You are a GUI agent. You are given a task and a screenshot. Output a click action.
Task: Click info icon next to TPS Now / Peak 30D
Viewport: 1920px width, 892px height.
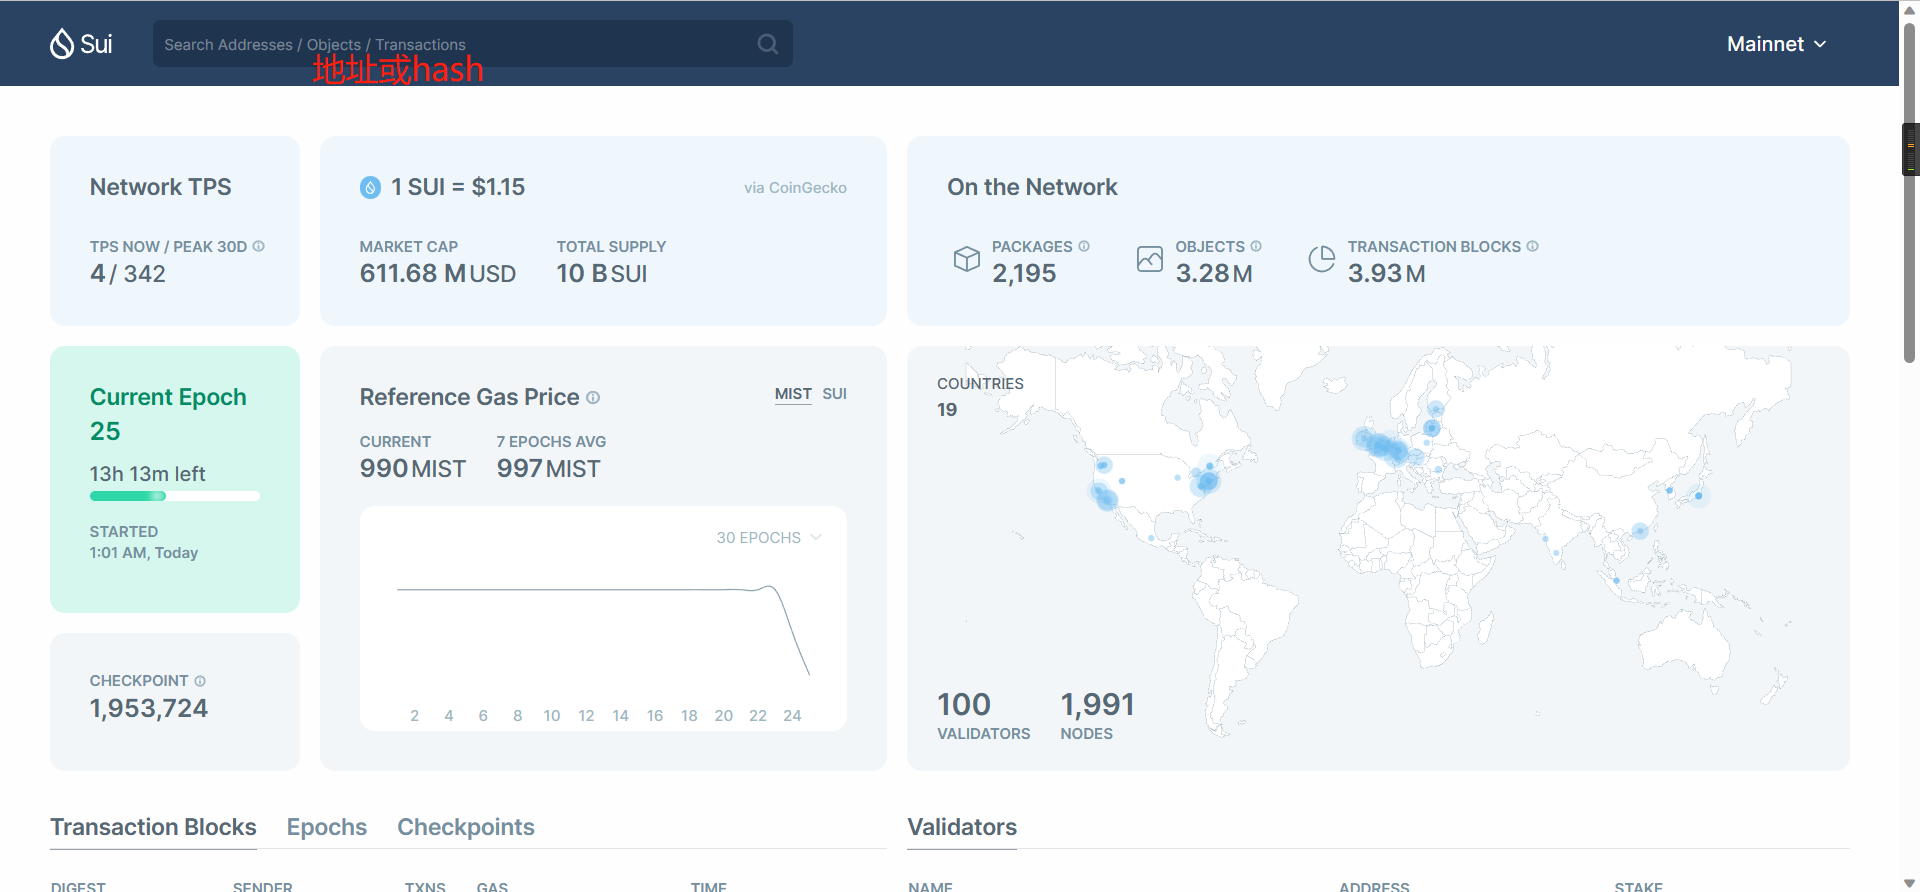tap(259, 246)
